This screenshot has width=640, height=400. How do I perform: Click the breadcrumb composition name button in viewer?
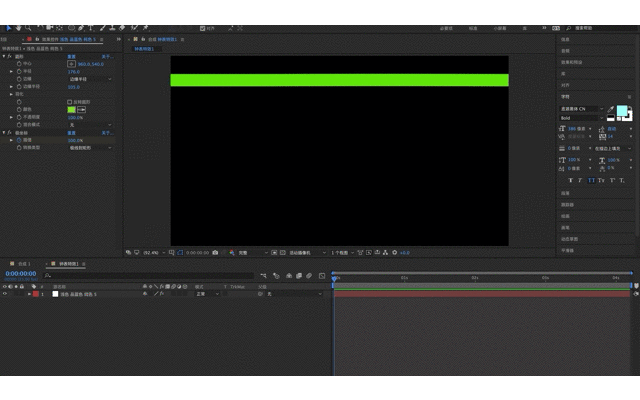coord(144,49)
